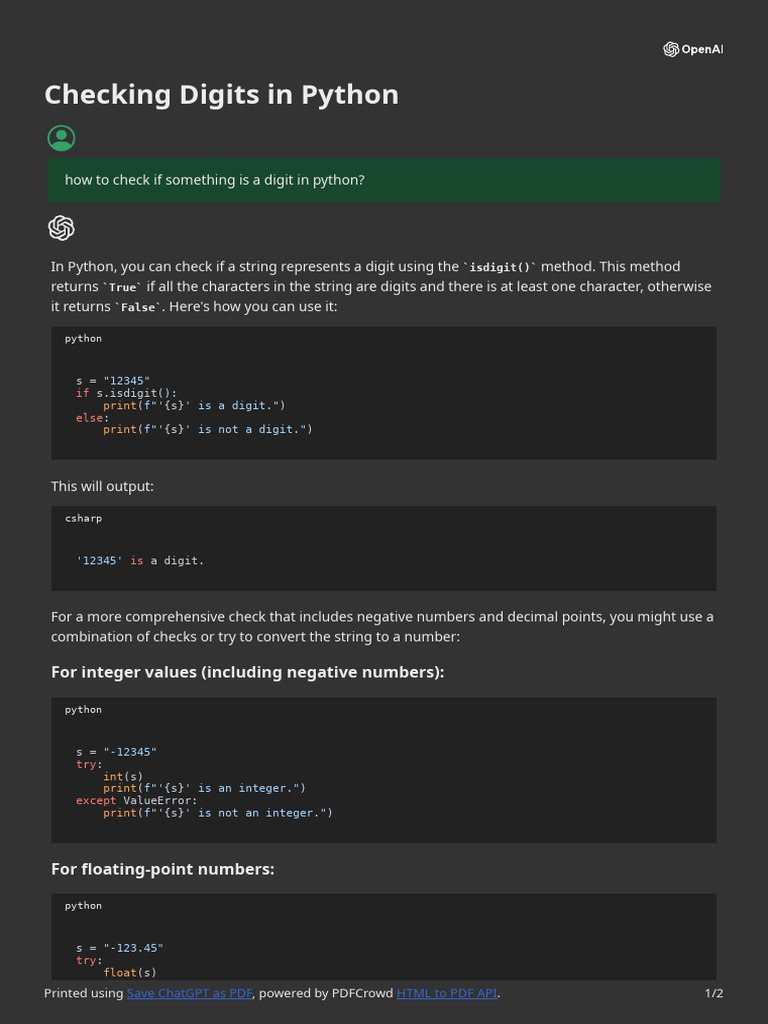Viewport: 768px width, 1024px height.
Task: Click the Checking Digits in Python title
Action: pos(221,95)
